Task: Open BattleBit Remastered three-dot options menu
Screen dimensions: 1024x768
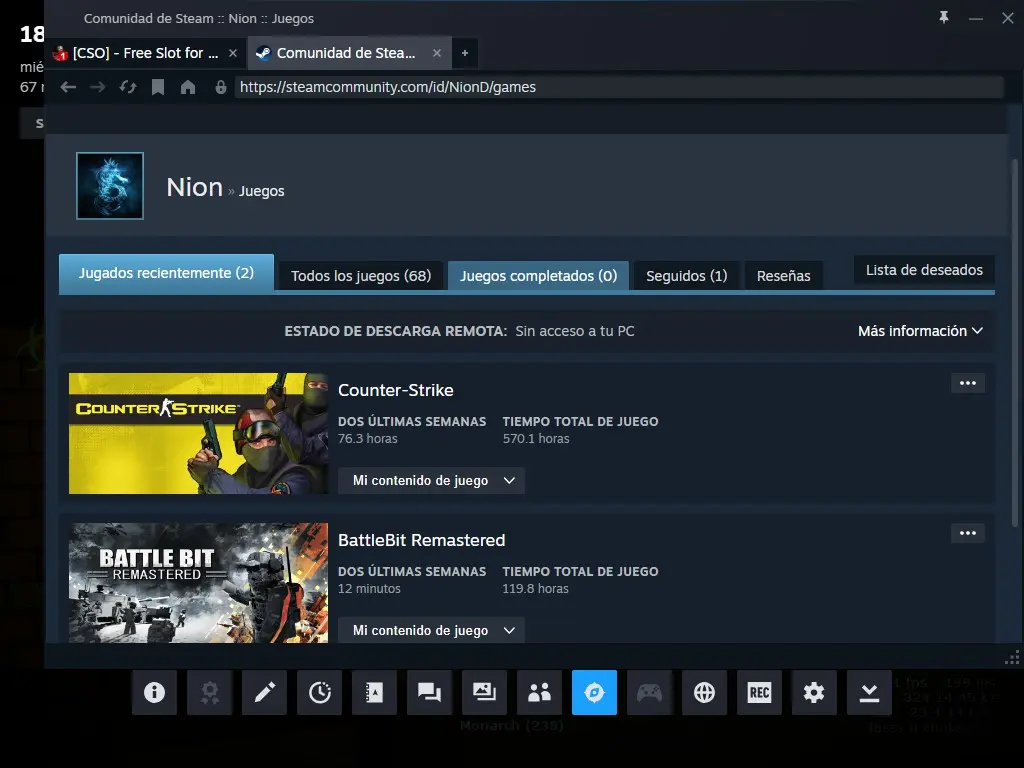Action: tap(968, 534)
